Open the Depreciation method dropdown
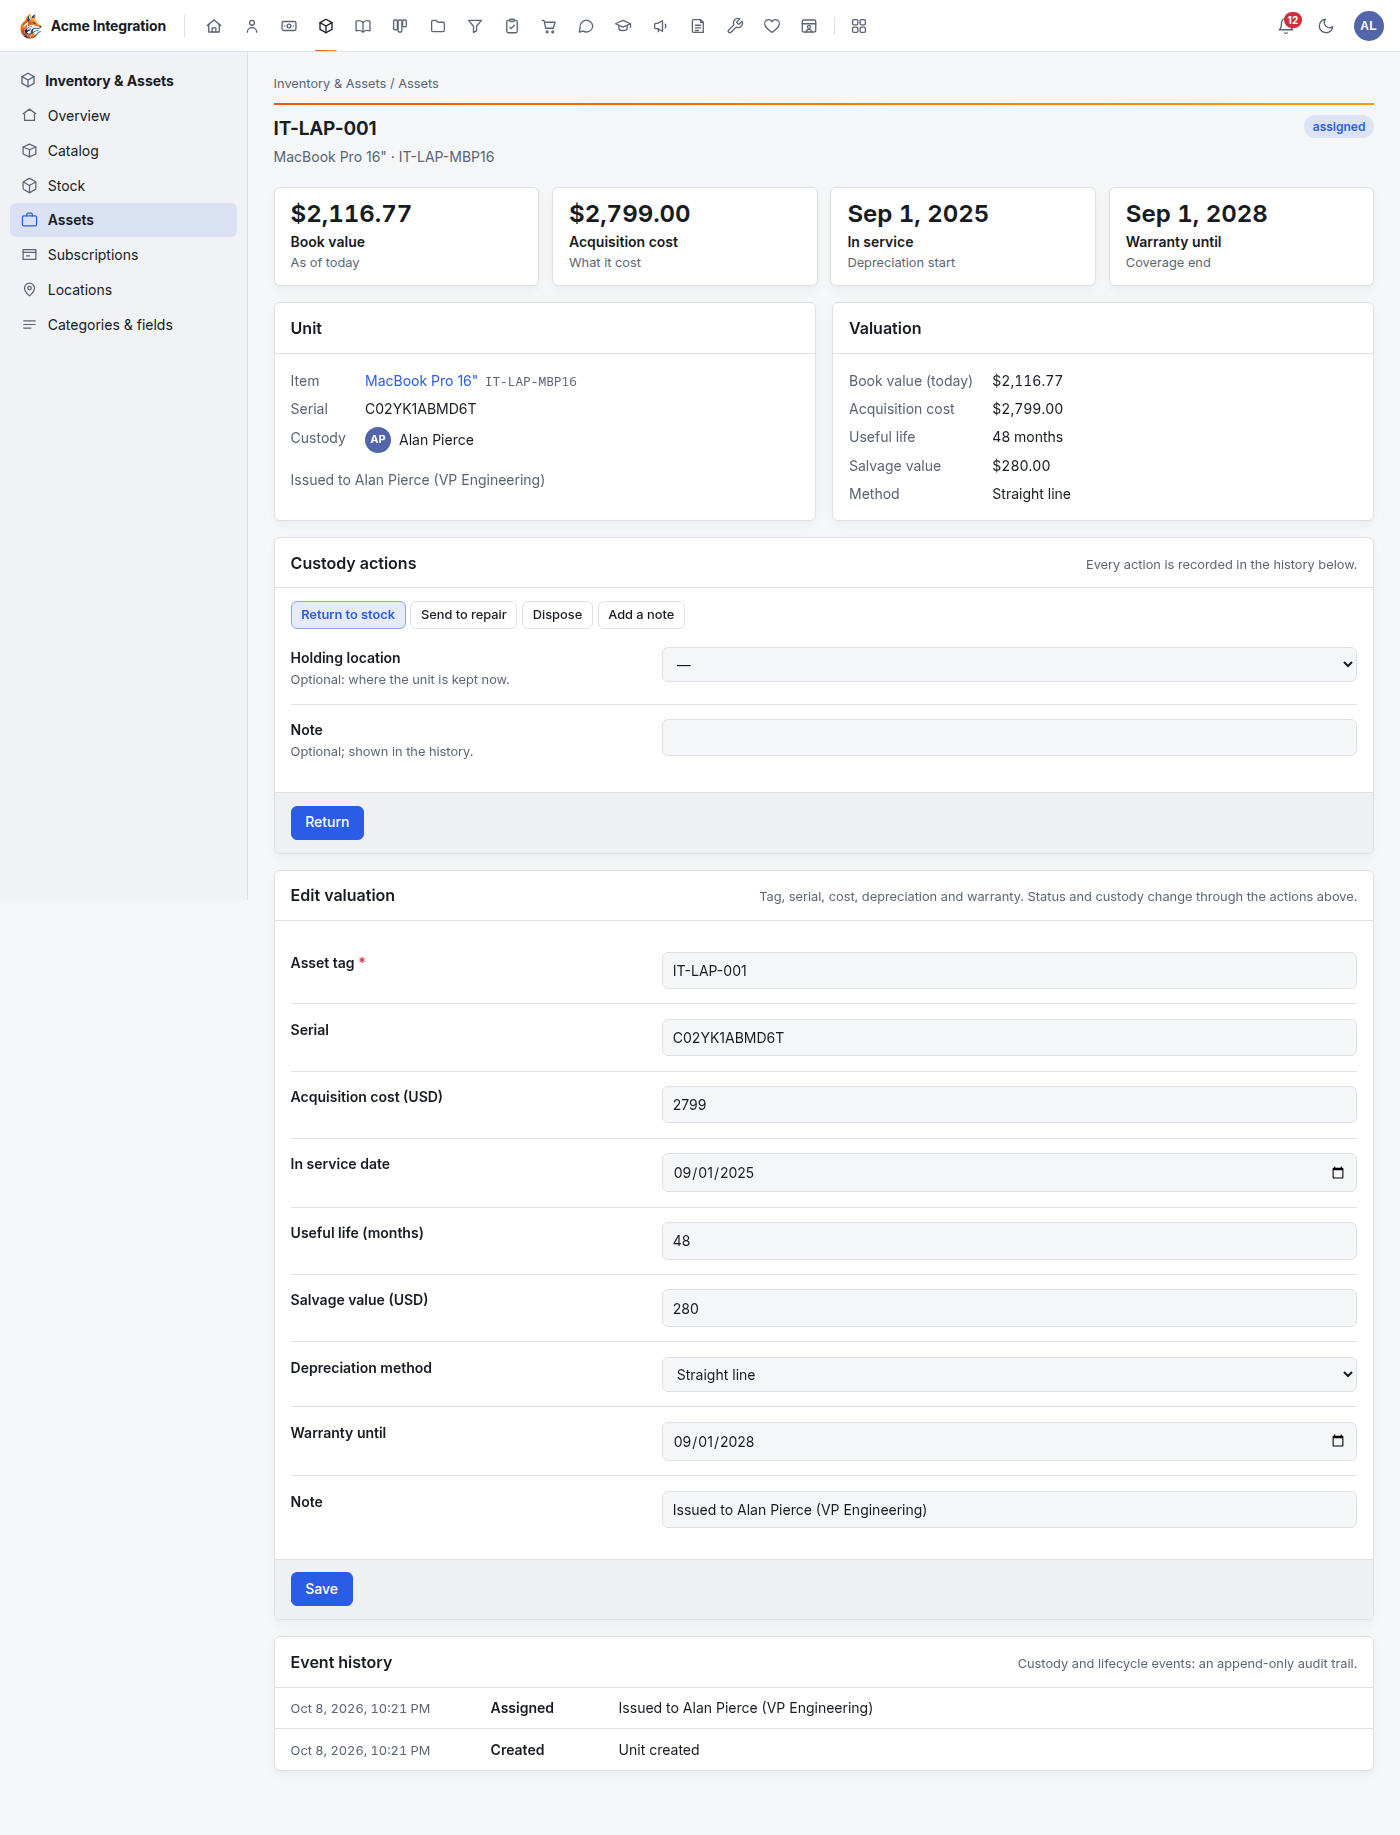The width and height of the screenshot is (1400, 1835). click(1009, 1375)
